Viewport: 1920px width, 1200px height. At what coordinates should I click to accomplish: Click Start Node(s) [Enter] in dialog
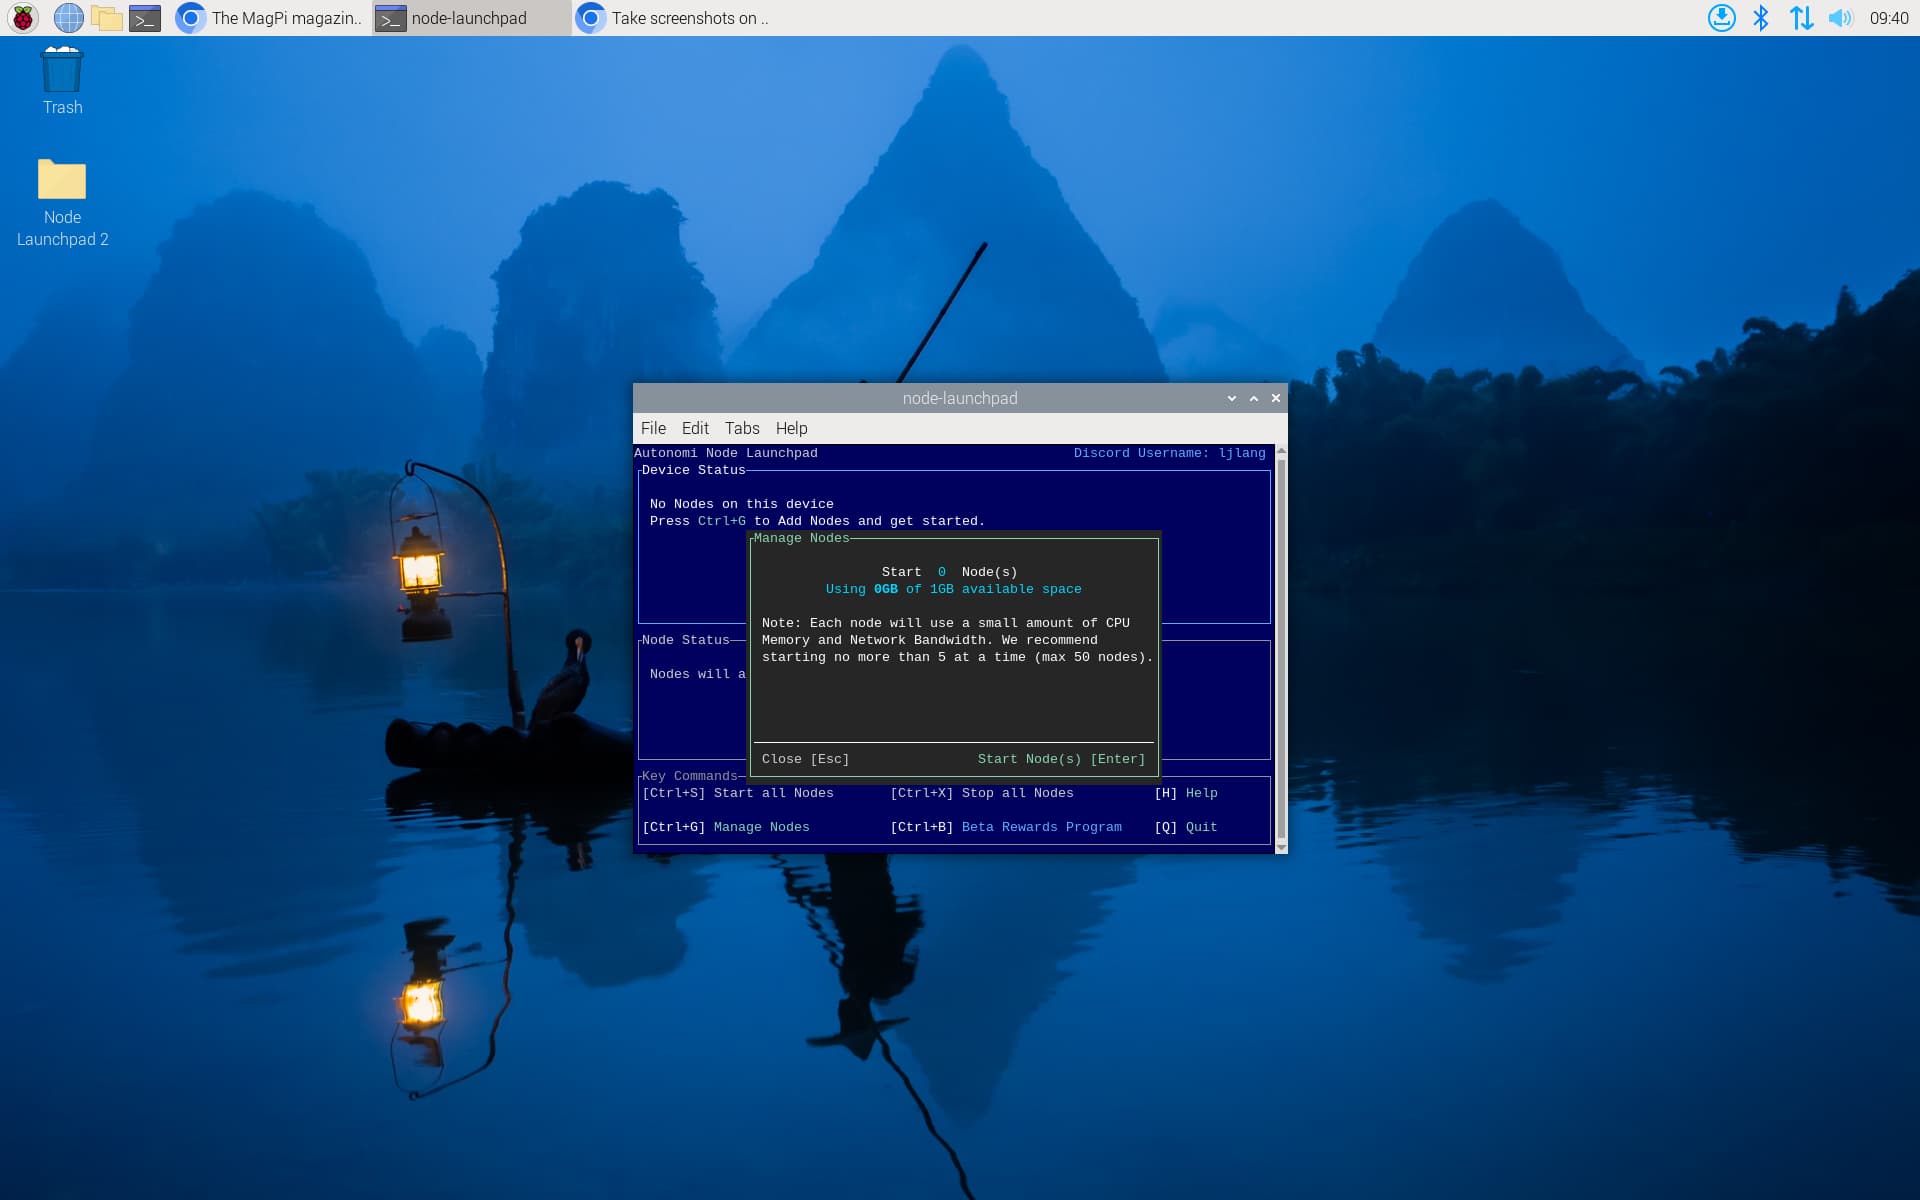[x=1061, y=759]
